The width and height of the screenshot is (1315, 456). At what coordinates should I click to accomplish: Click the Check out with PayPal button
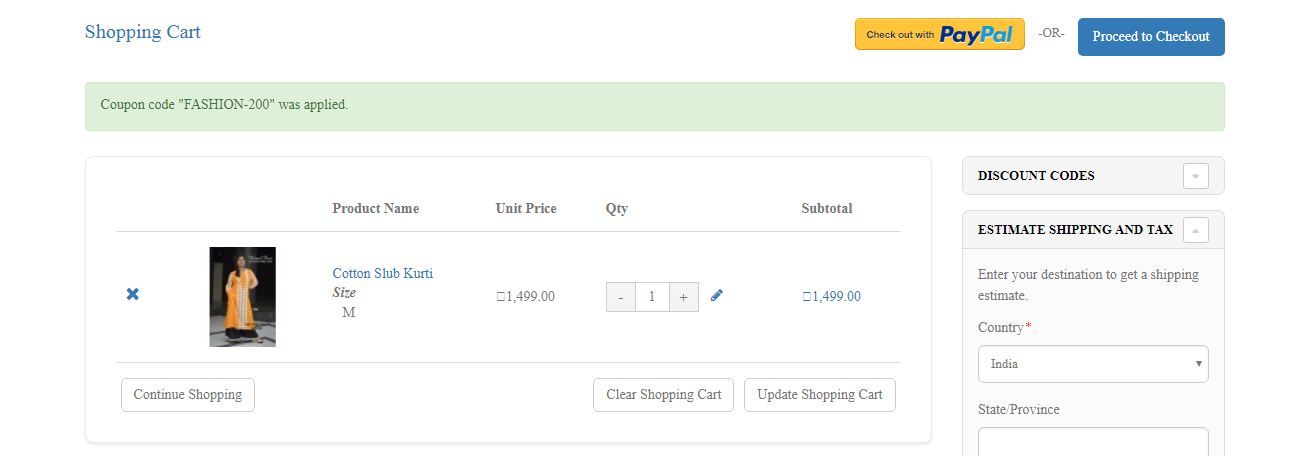(939, 34)
